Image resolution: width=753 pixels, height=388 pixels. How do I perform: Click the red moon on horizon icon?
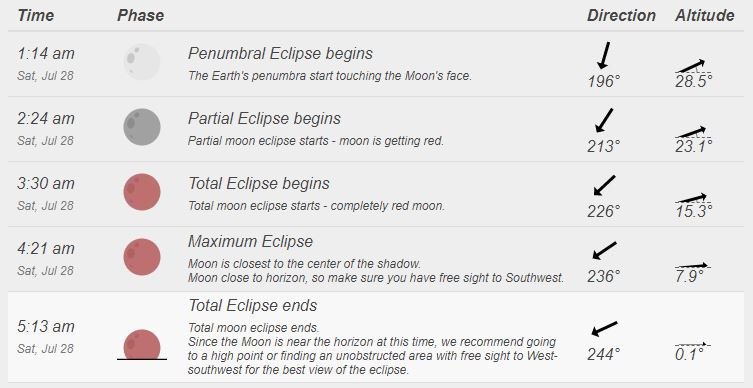[142, 344]
